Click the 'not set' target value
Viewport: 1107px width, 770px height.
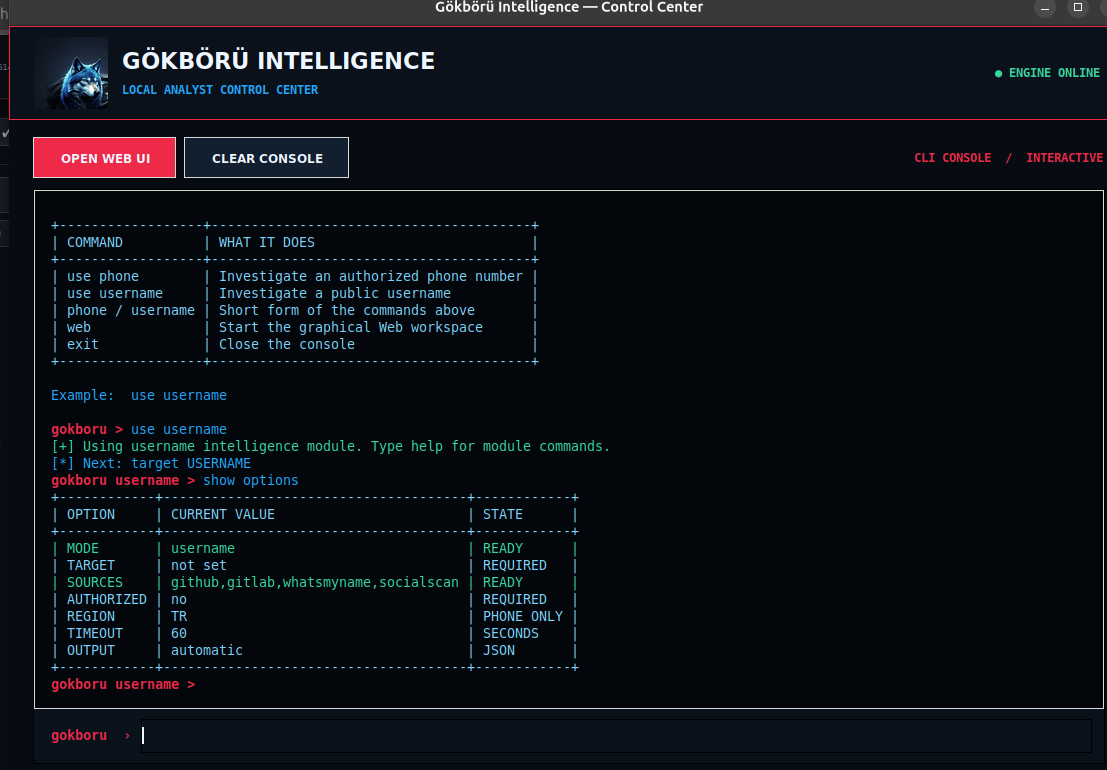point(198,565)
